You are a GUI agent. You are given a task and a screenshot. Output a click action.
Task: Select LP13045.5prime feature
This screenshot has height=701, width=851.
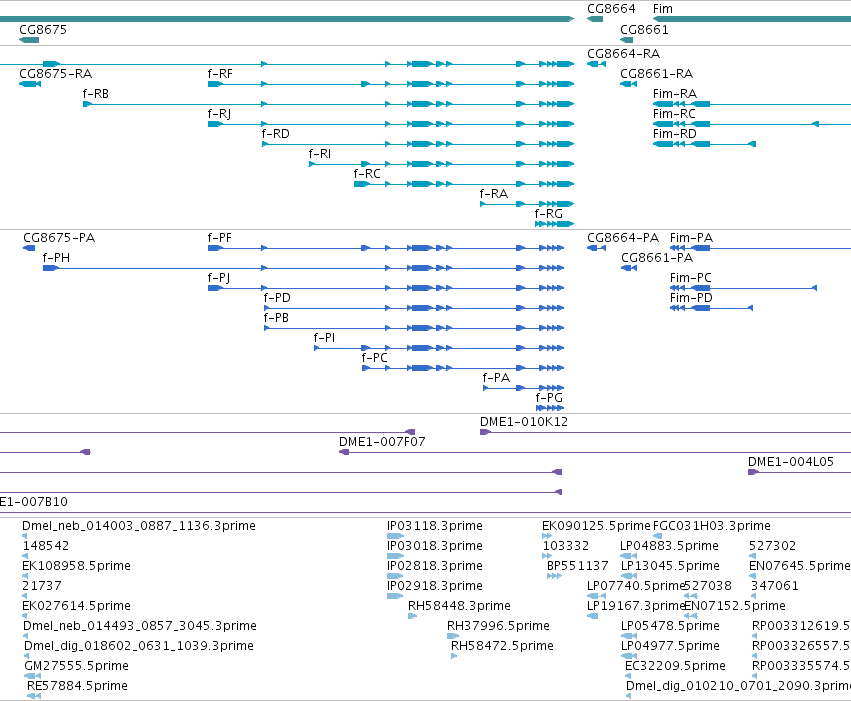pyautogui.click(x=670, y=566)
